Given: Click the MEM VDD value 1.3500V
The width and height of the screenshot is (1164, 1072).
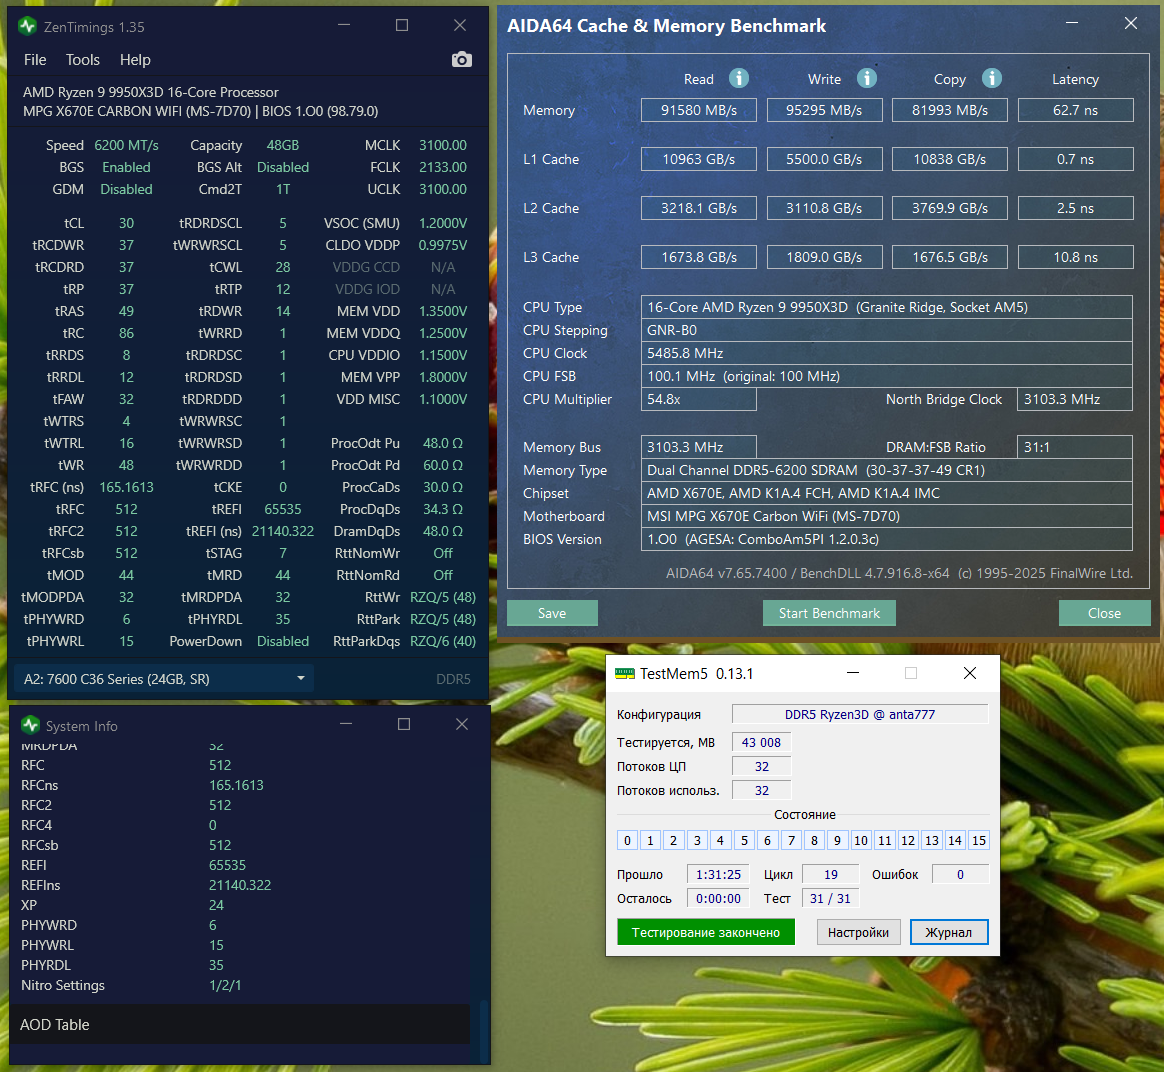Looking at the screenshot, I should pyautogui.click(x=442, y=311).
